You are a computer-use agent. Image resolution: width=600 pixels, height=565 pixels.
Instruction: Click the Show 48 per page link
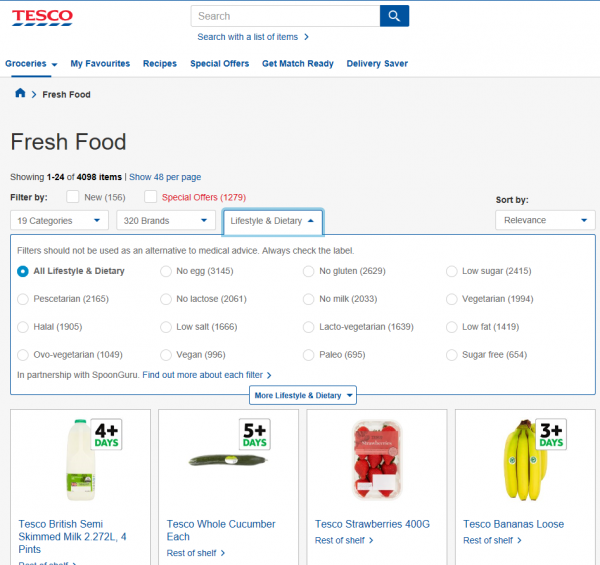(x=165, y=177)
